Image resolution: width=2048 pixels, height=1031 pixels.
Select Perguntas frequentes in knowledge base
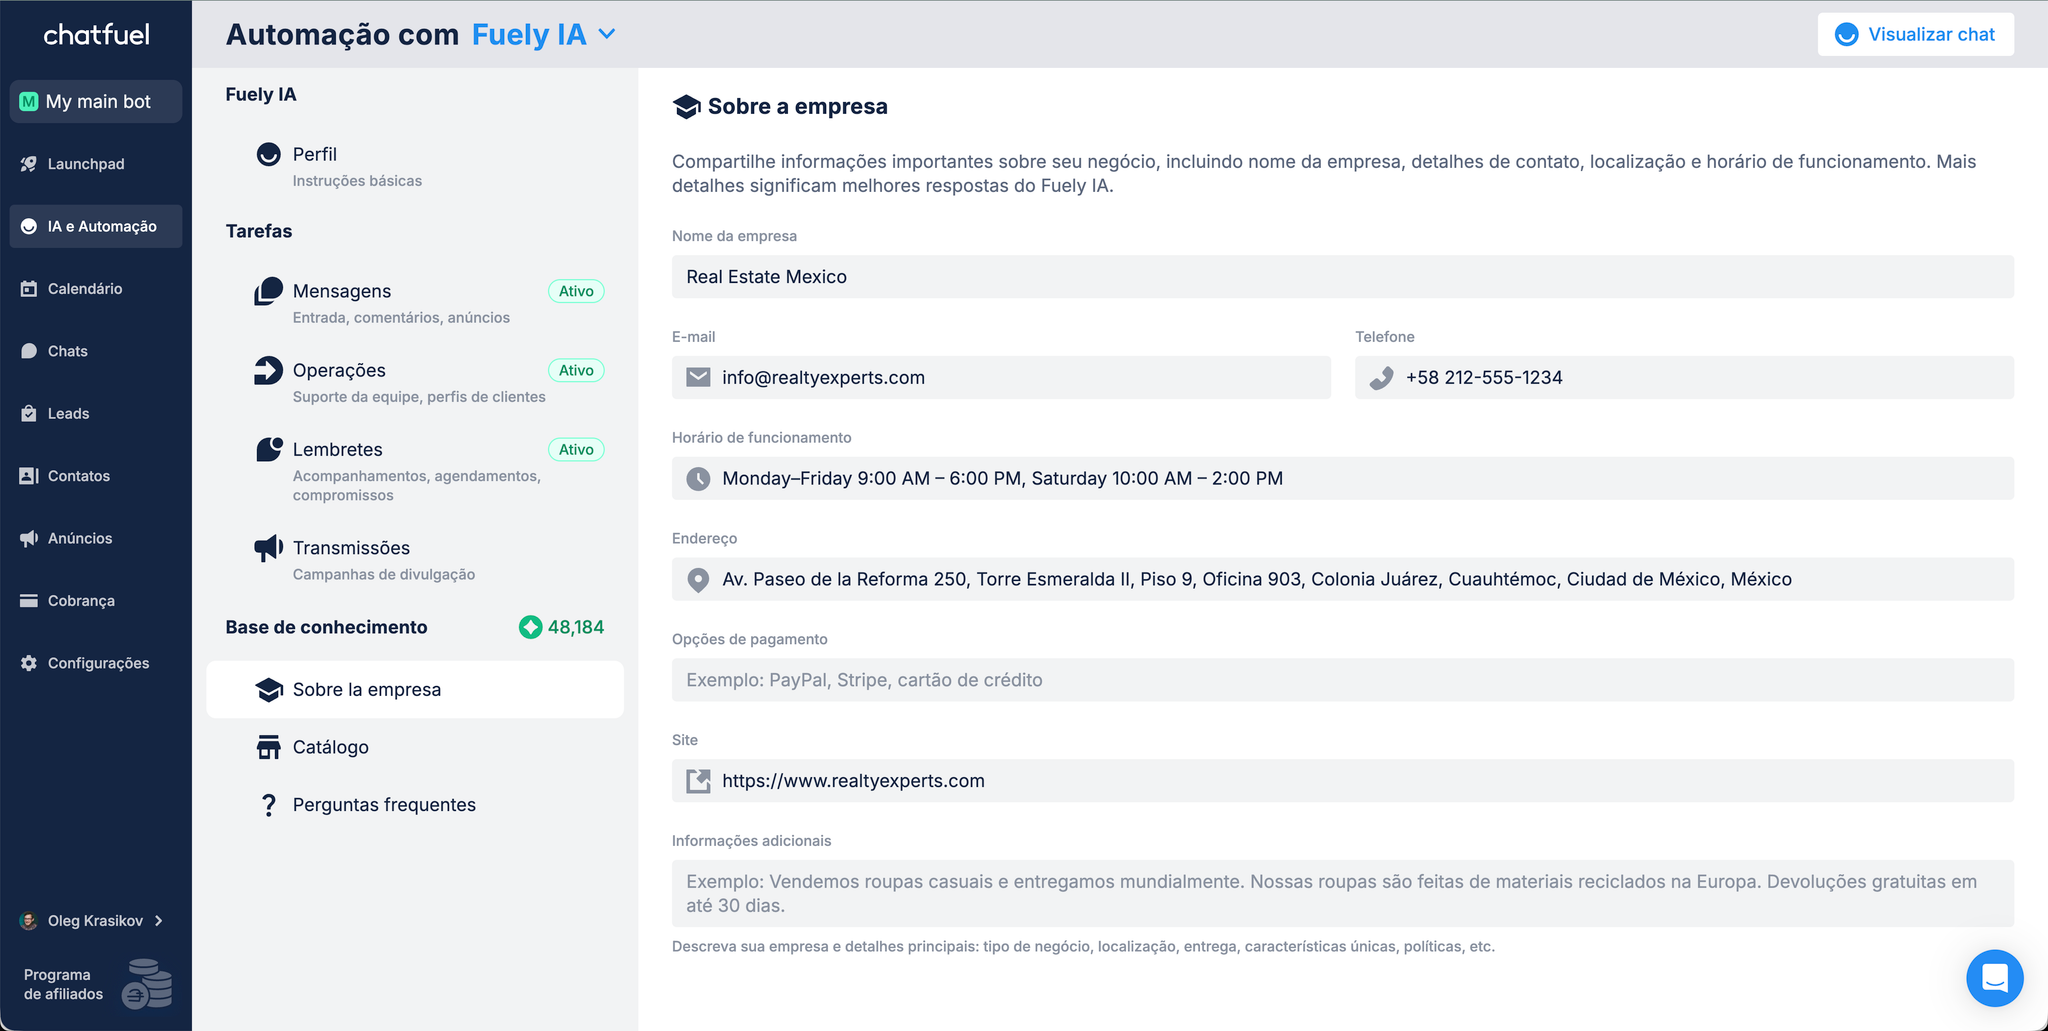coord(384,805)
